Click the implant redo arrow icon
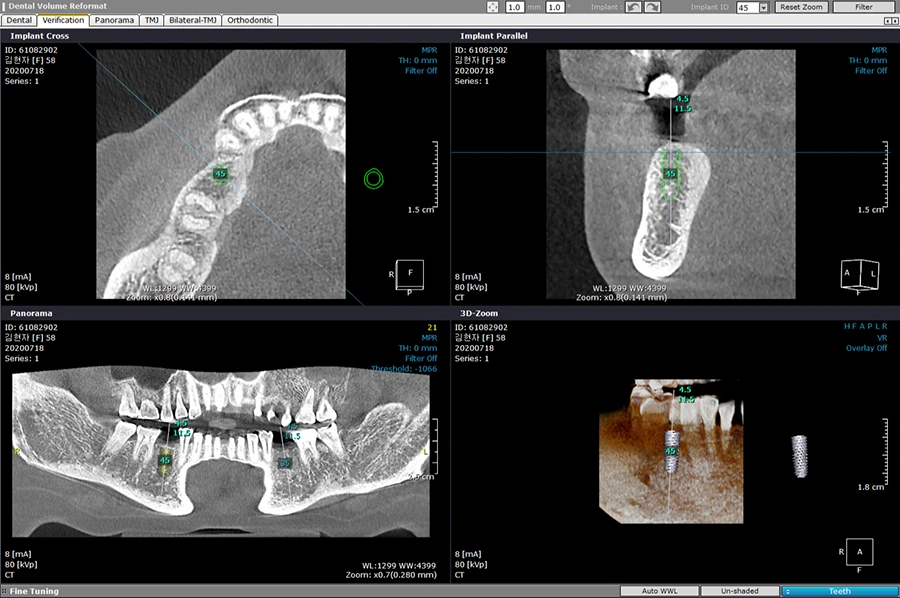The height and width of the screenshot is (598, 900). point(653,7)
